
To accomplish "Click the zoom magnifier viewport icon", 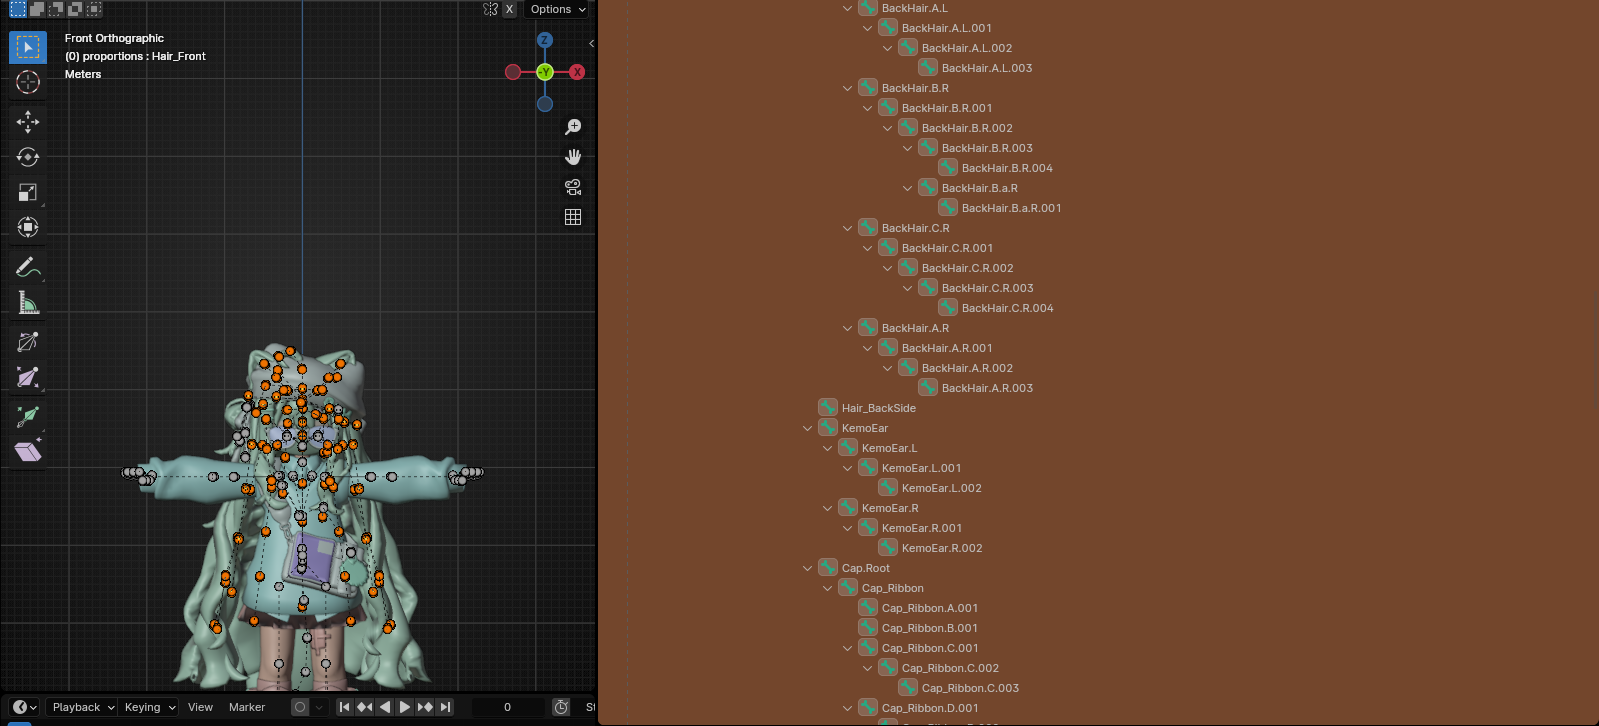I will point(573,127).
